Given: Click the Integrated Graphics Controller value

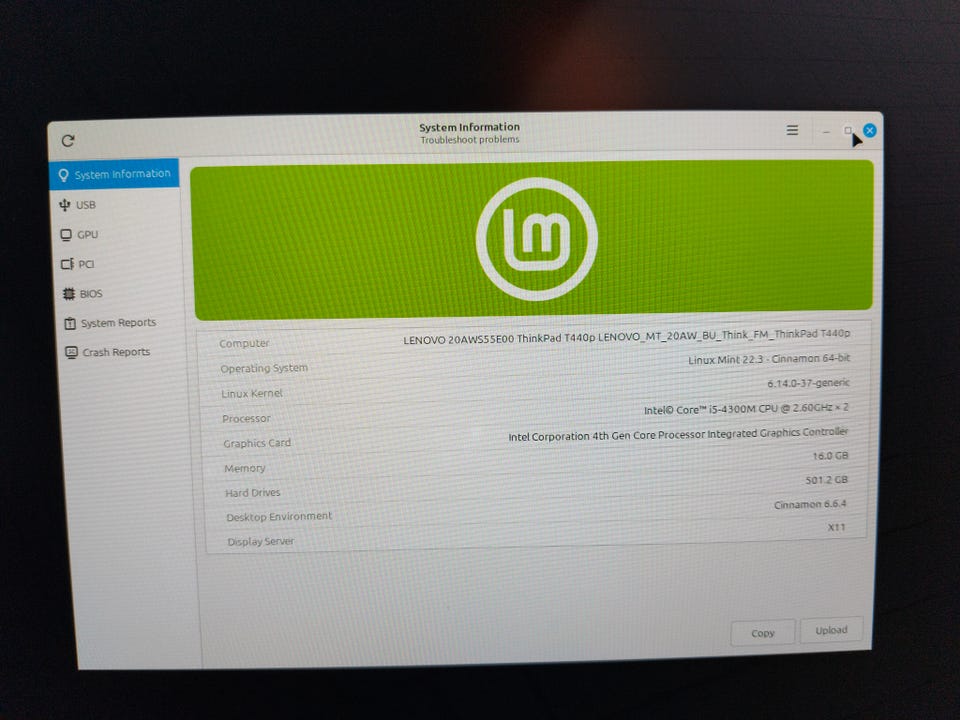Looking at the screenshot, I should [678, 435].
